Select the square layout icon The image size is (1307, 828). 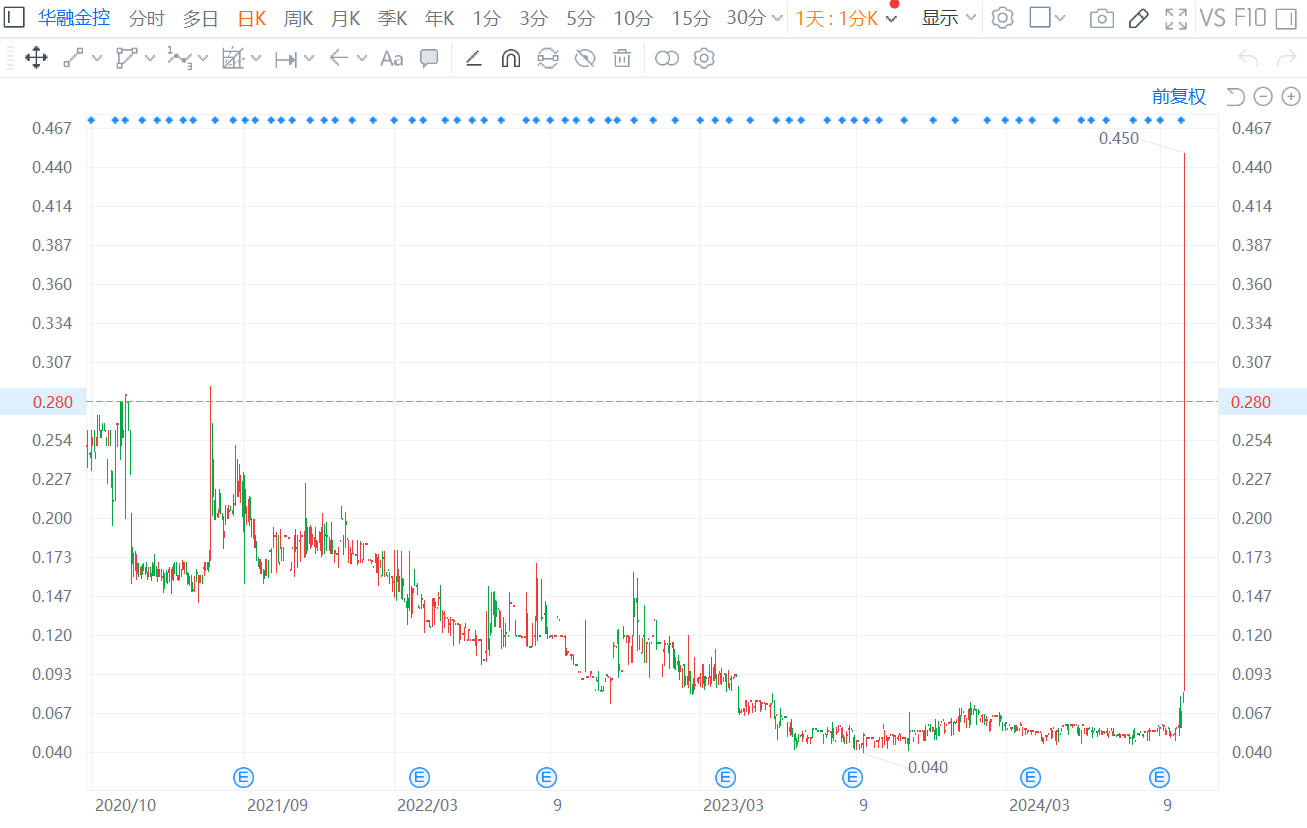point(1040,17)
